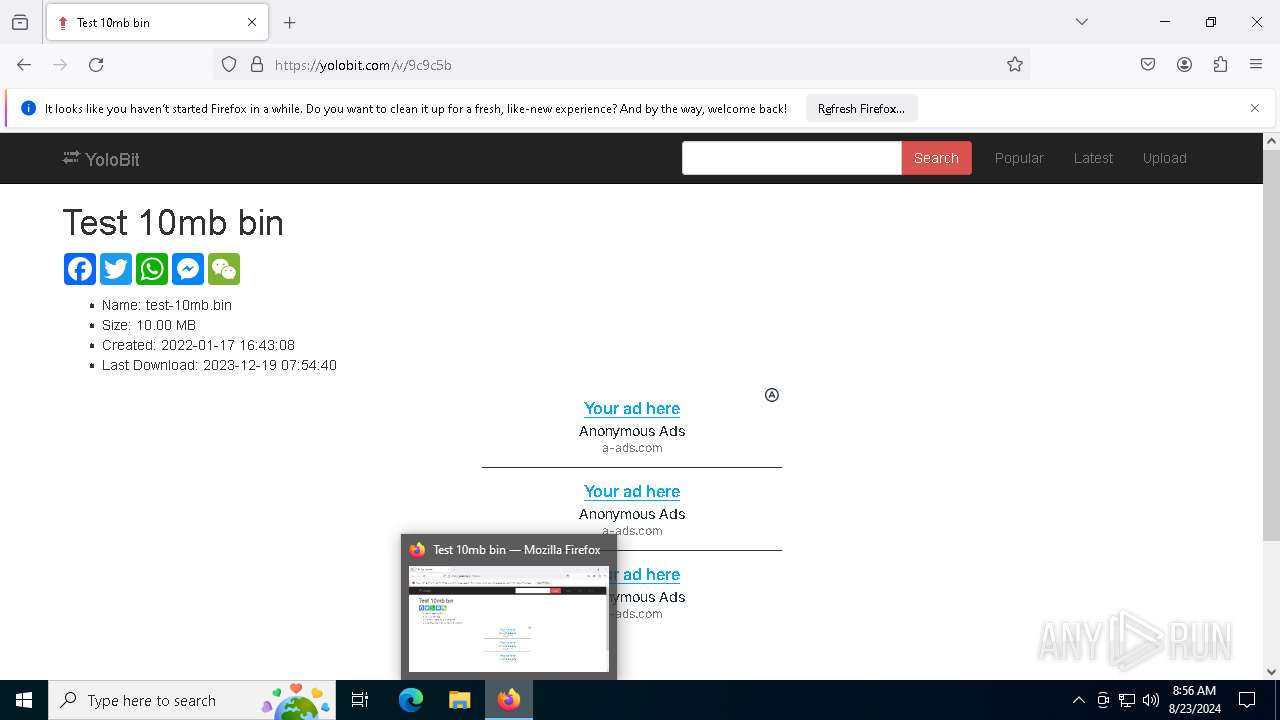Screen dimensions: 1280x720
Task: Open tracking protection shield info
Action: pyautogui.click(x=229, y=65)
